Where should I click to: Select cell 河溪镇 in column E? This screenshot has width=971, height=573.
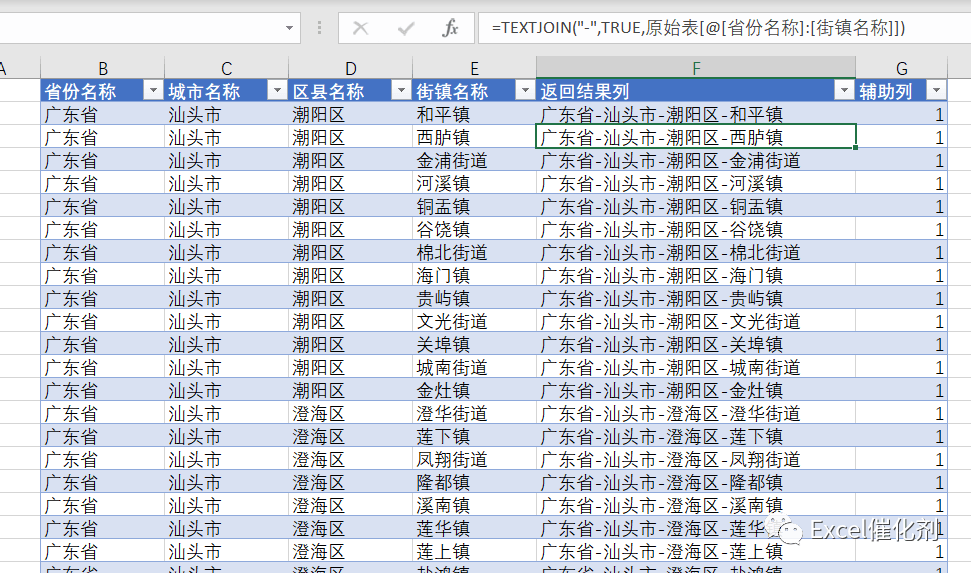click(x=474, y=183)
